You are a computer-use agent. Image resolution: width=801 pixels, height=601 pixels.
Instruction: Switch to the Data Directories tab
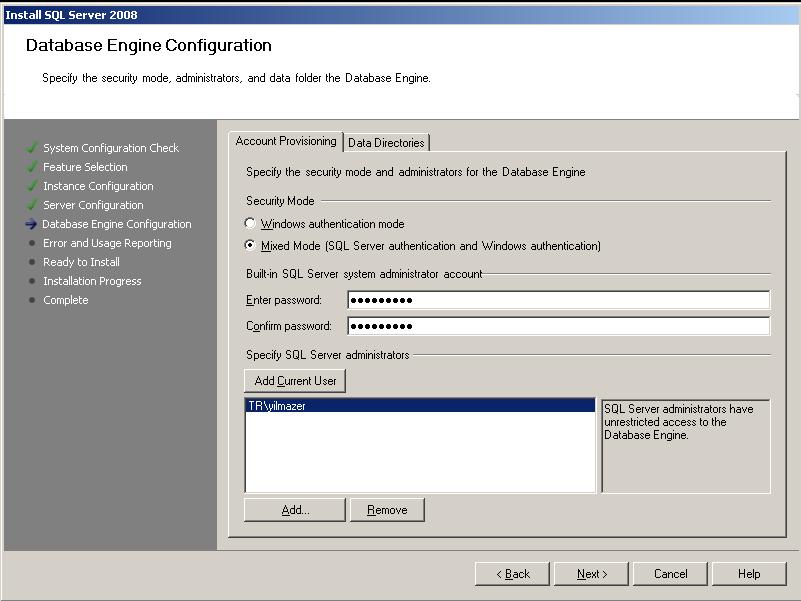click(386, 143)
